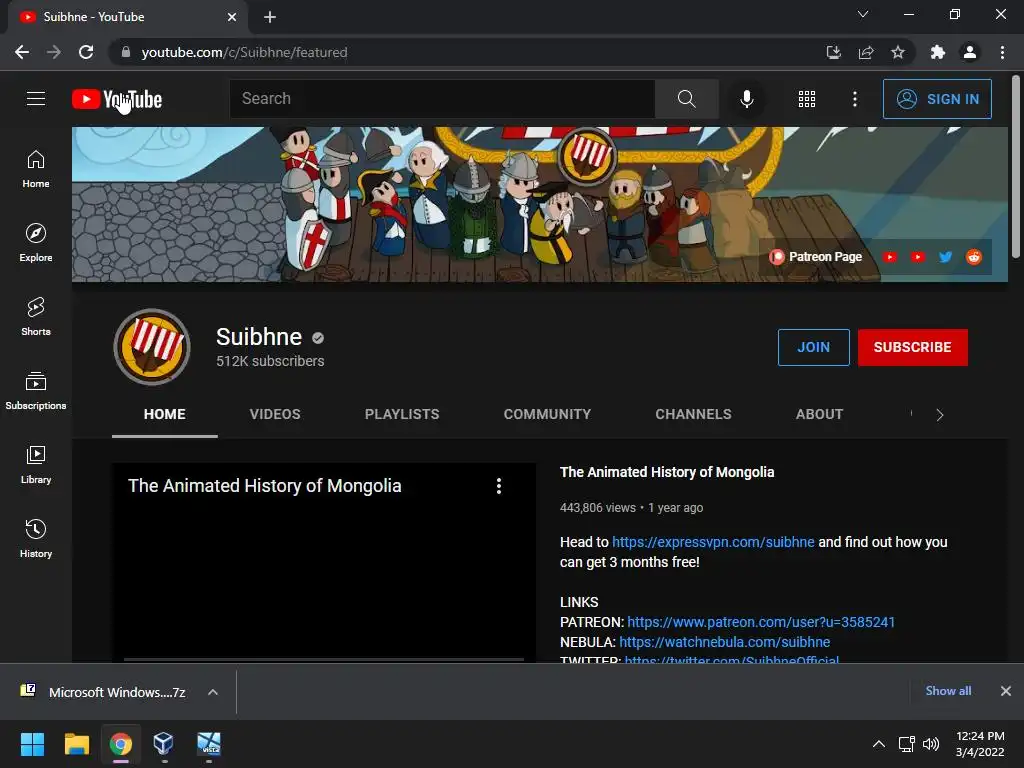Show hidden system tray icons
This screenshot has width=1024, height=768.
pos(879,744)
